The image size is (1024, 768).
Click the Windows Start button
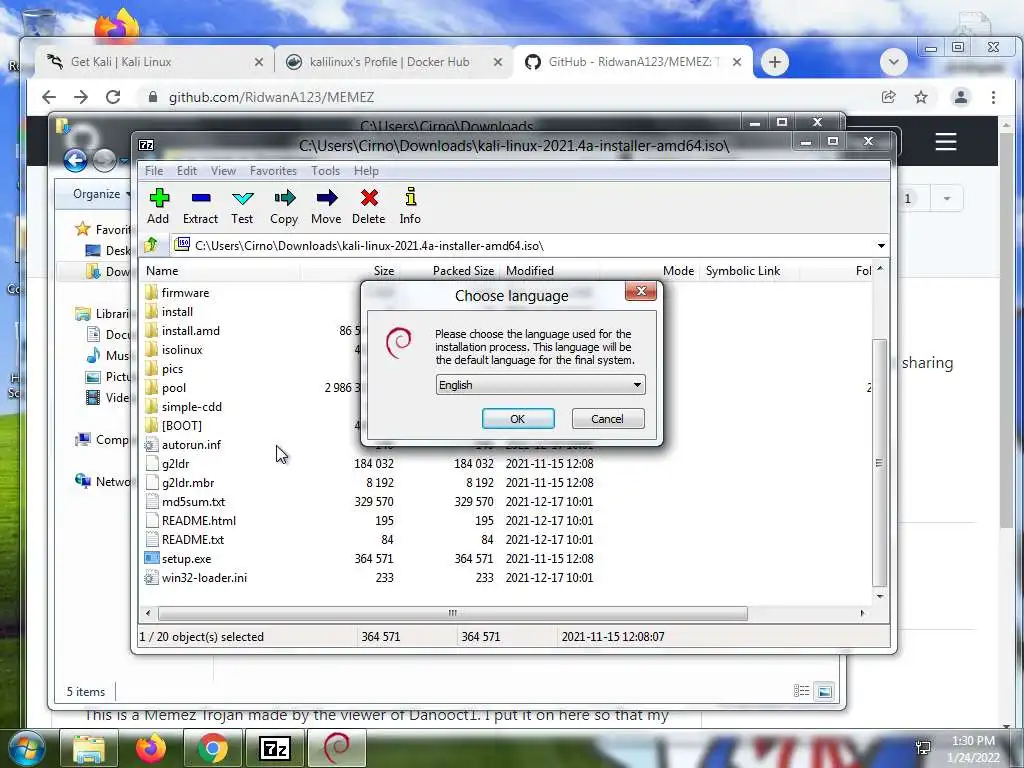tap(27, 748)
